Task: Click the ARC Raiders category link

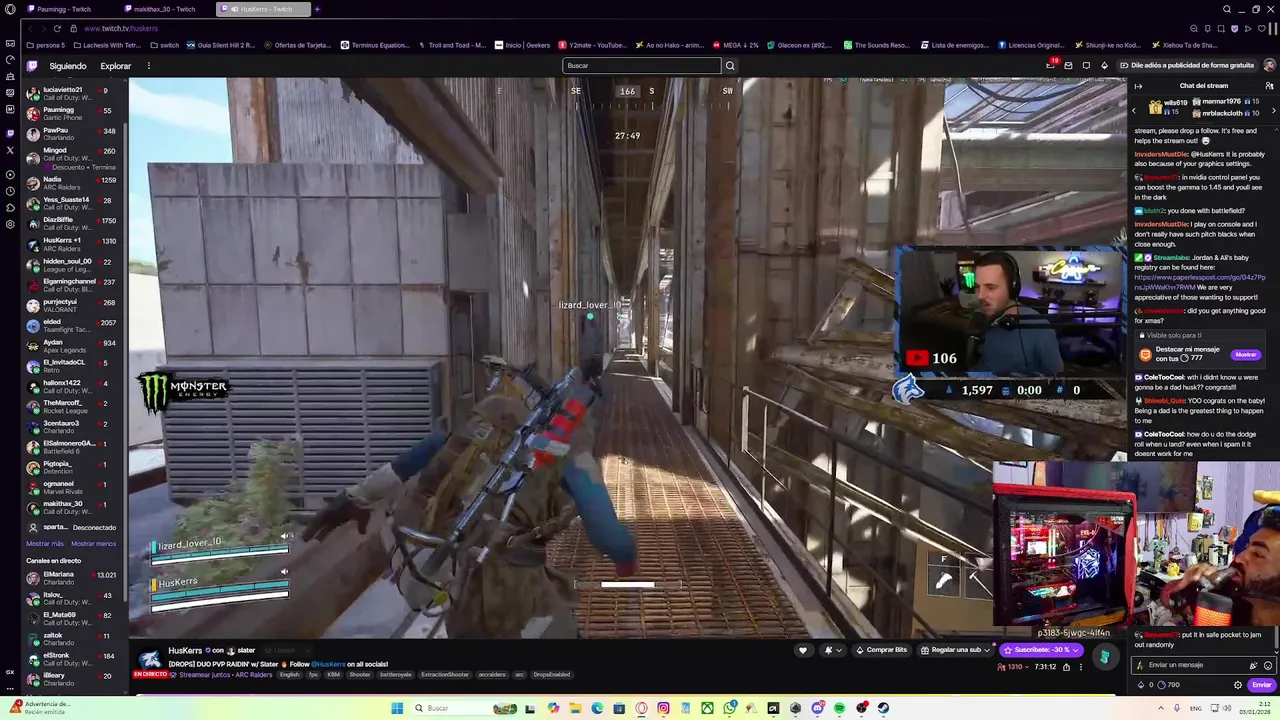Action: point(254,675)
